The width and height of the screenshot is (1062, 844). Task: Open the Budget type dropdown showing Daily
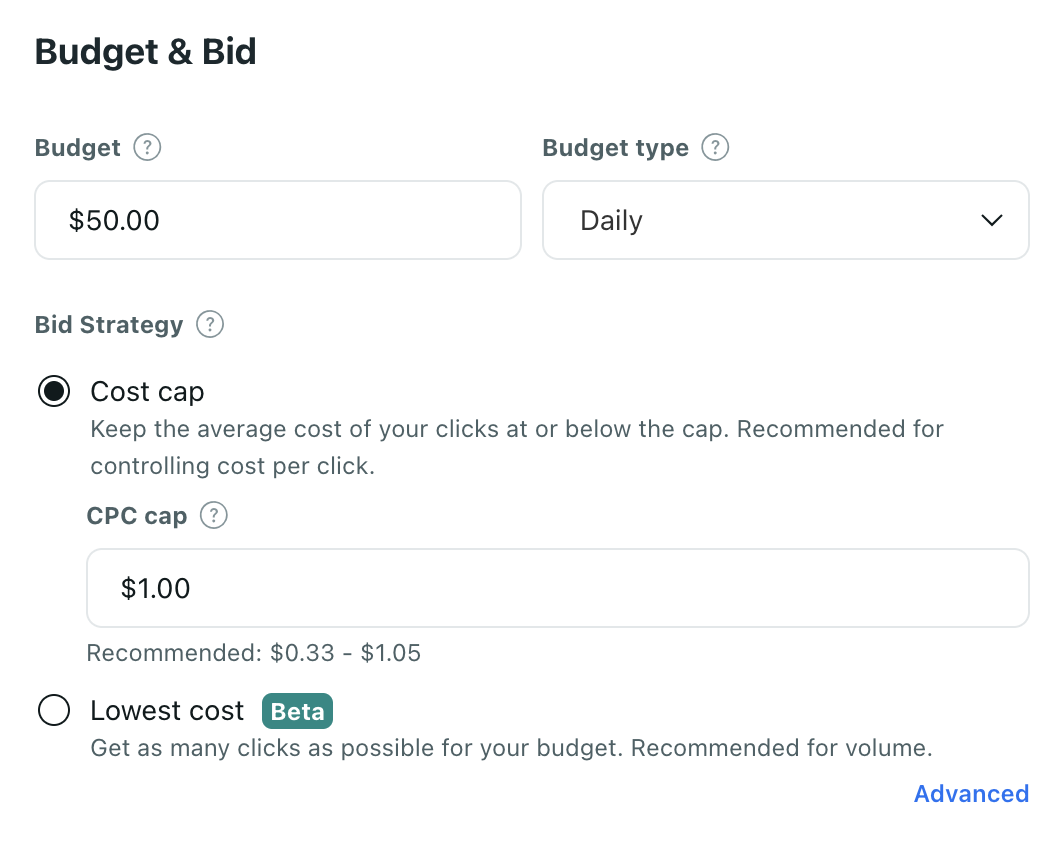click(785, 220)
